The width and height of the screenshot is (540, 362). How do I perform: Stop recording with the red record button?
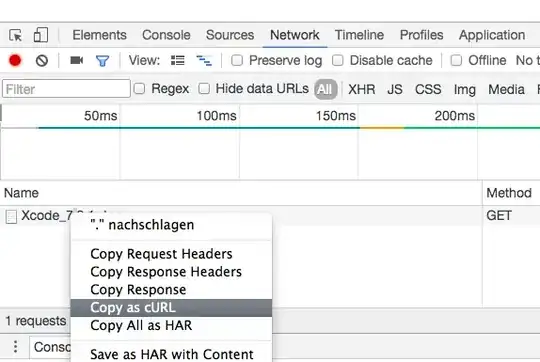coord(15,61)
